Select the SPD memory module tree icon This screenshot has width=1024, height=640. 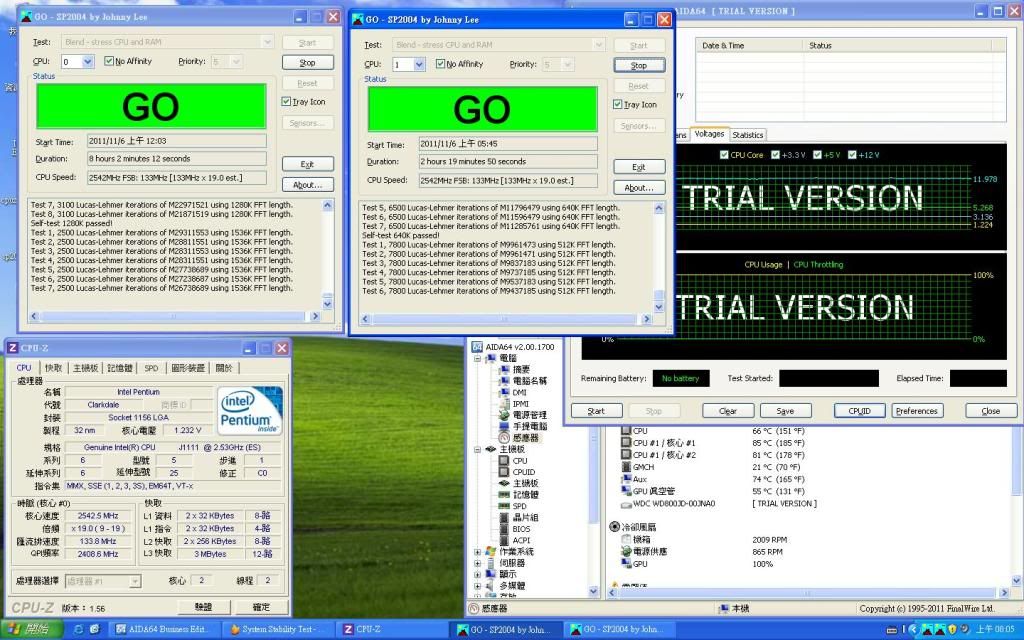coord(504,506)
